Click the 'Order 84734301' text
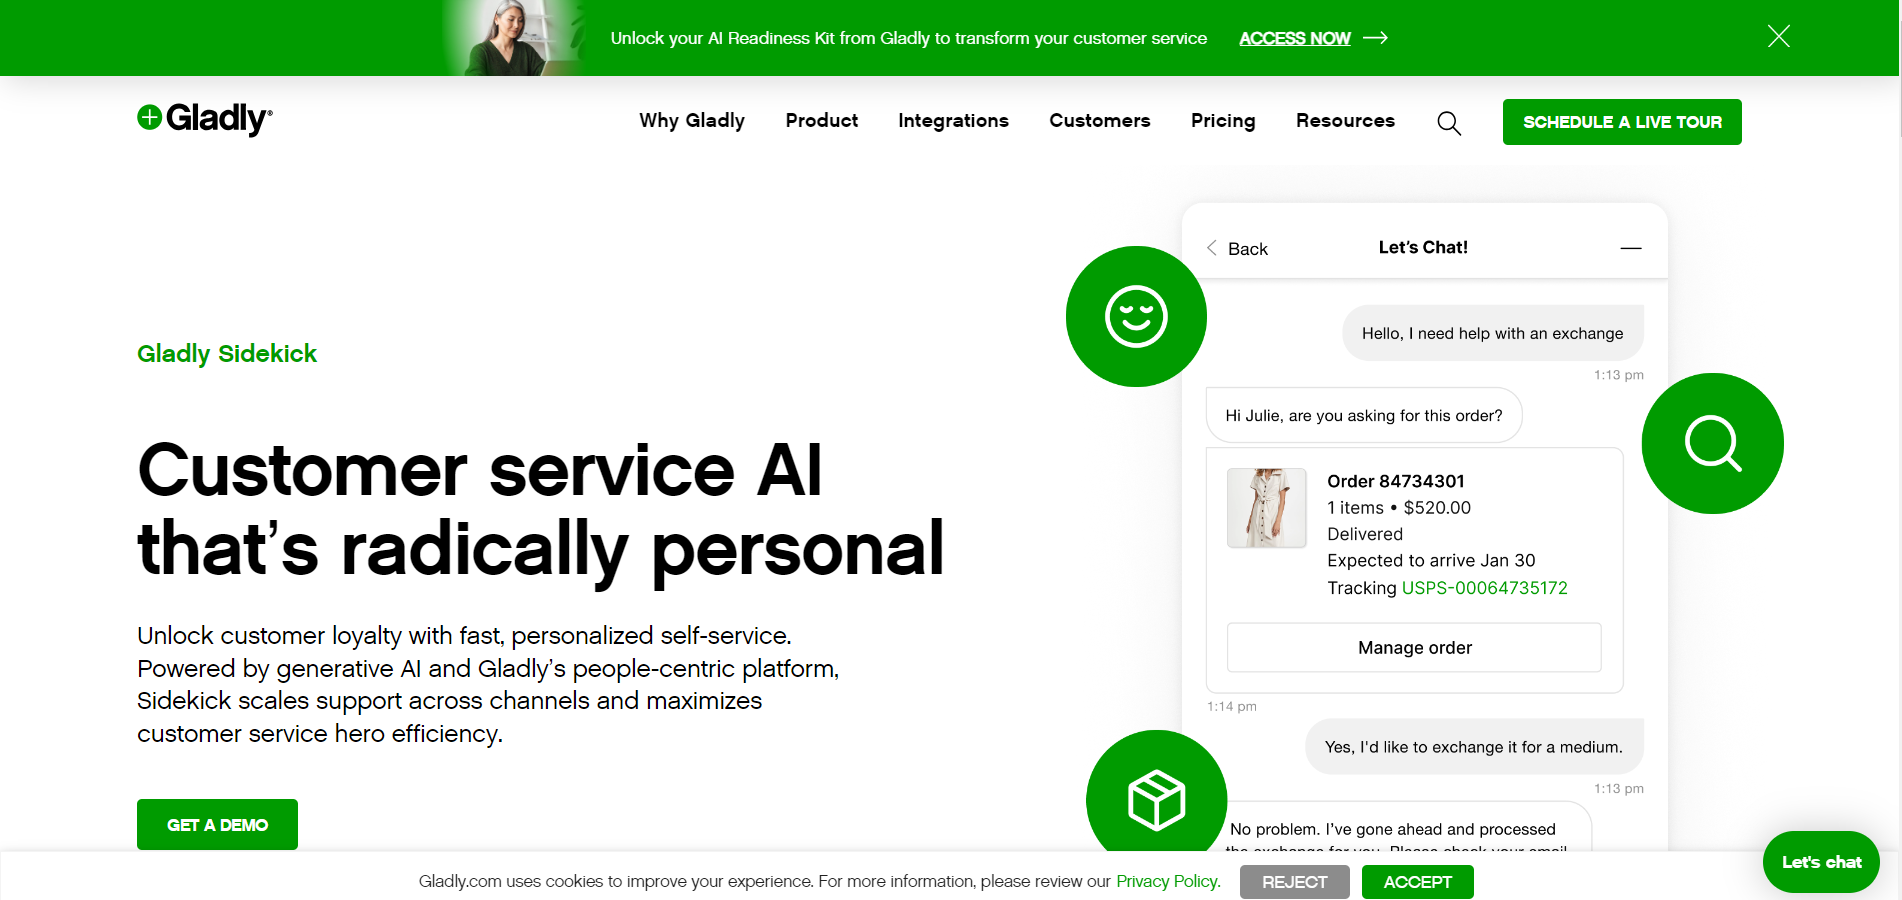The height and width of the screenshot is (900, 1902). pyautogui.click(x=1396, y=481)
